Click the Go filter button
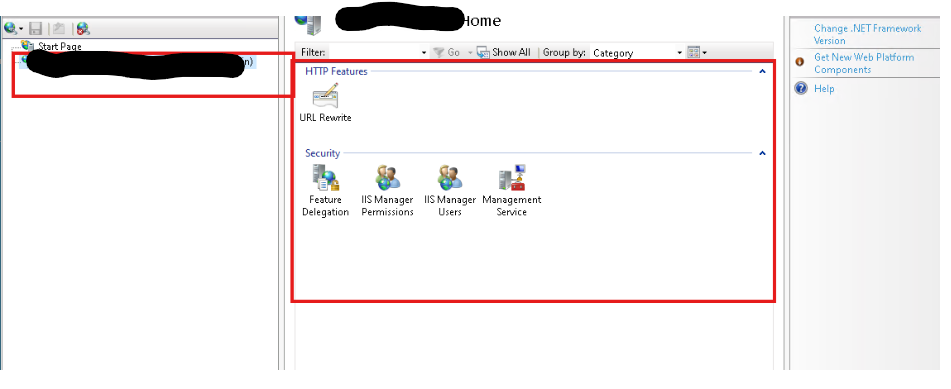The width and height of the screenshot is (951, 389). tap(447, 53)
